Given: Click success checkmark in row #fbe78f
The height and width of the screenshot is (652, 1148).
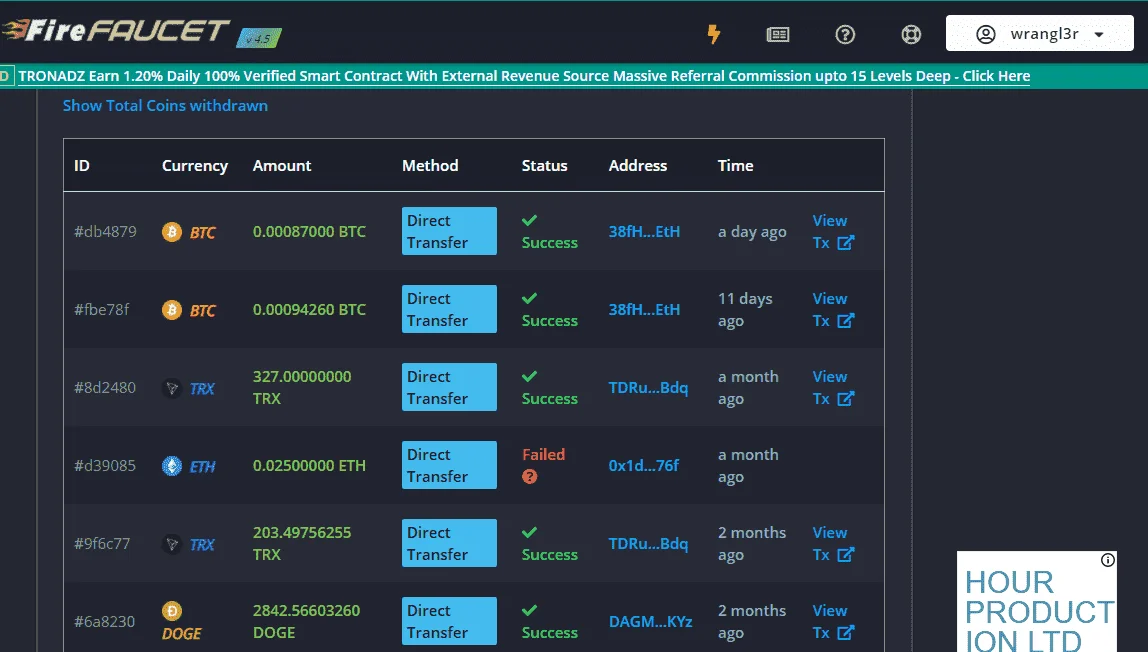Looking at the screenshot, I should tap(529, 298).
